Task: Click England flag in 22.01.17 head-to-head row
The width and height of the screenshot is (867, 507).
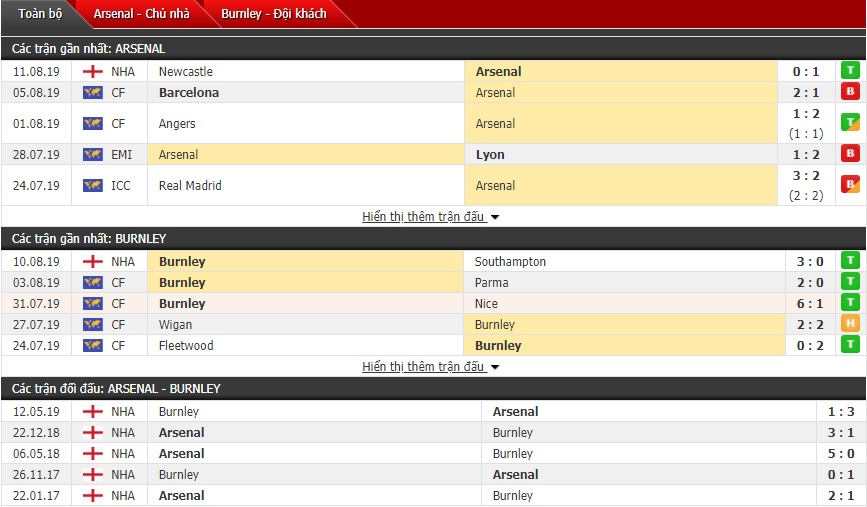Action: tap(93, 496)
